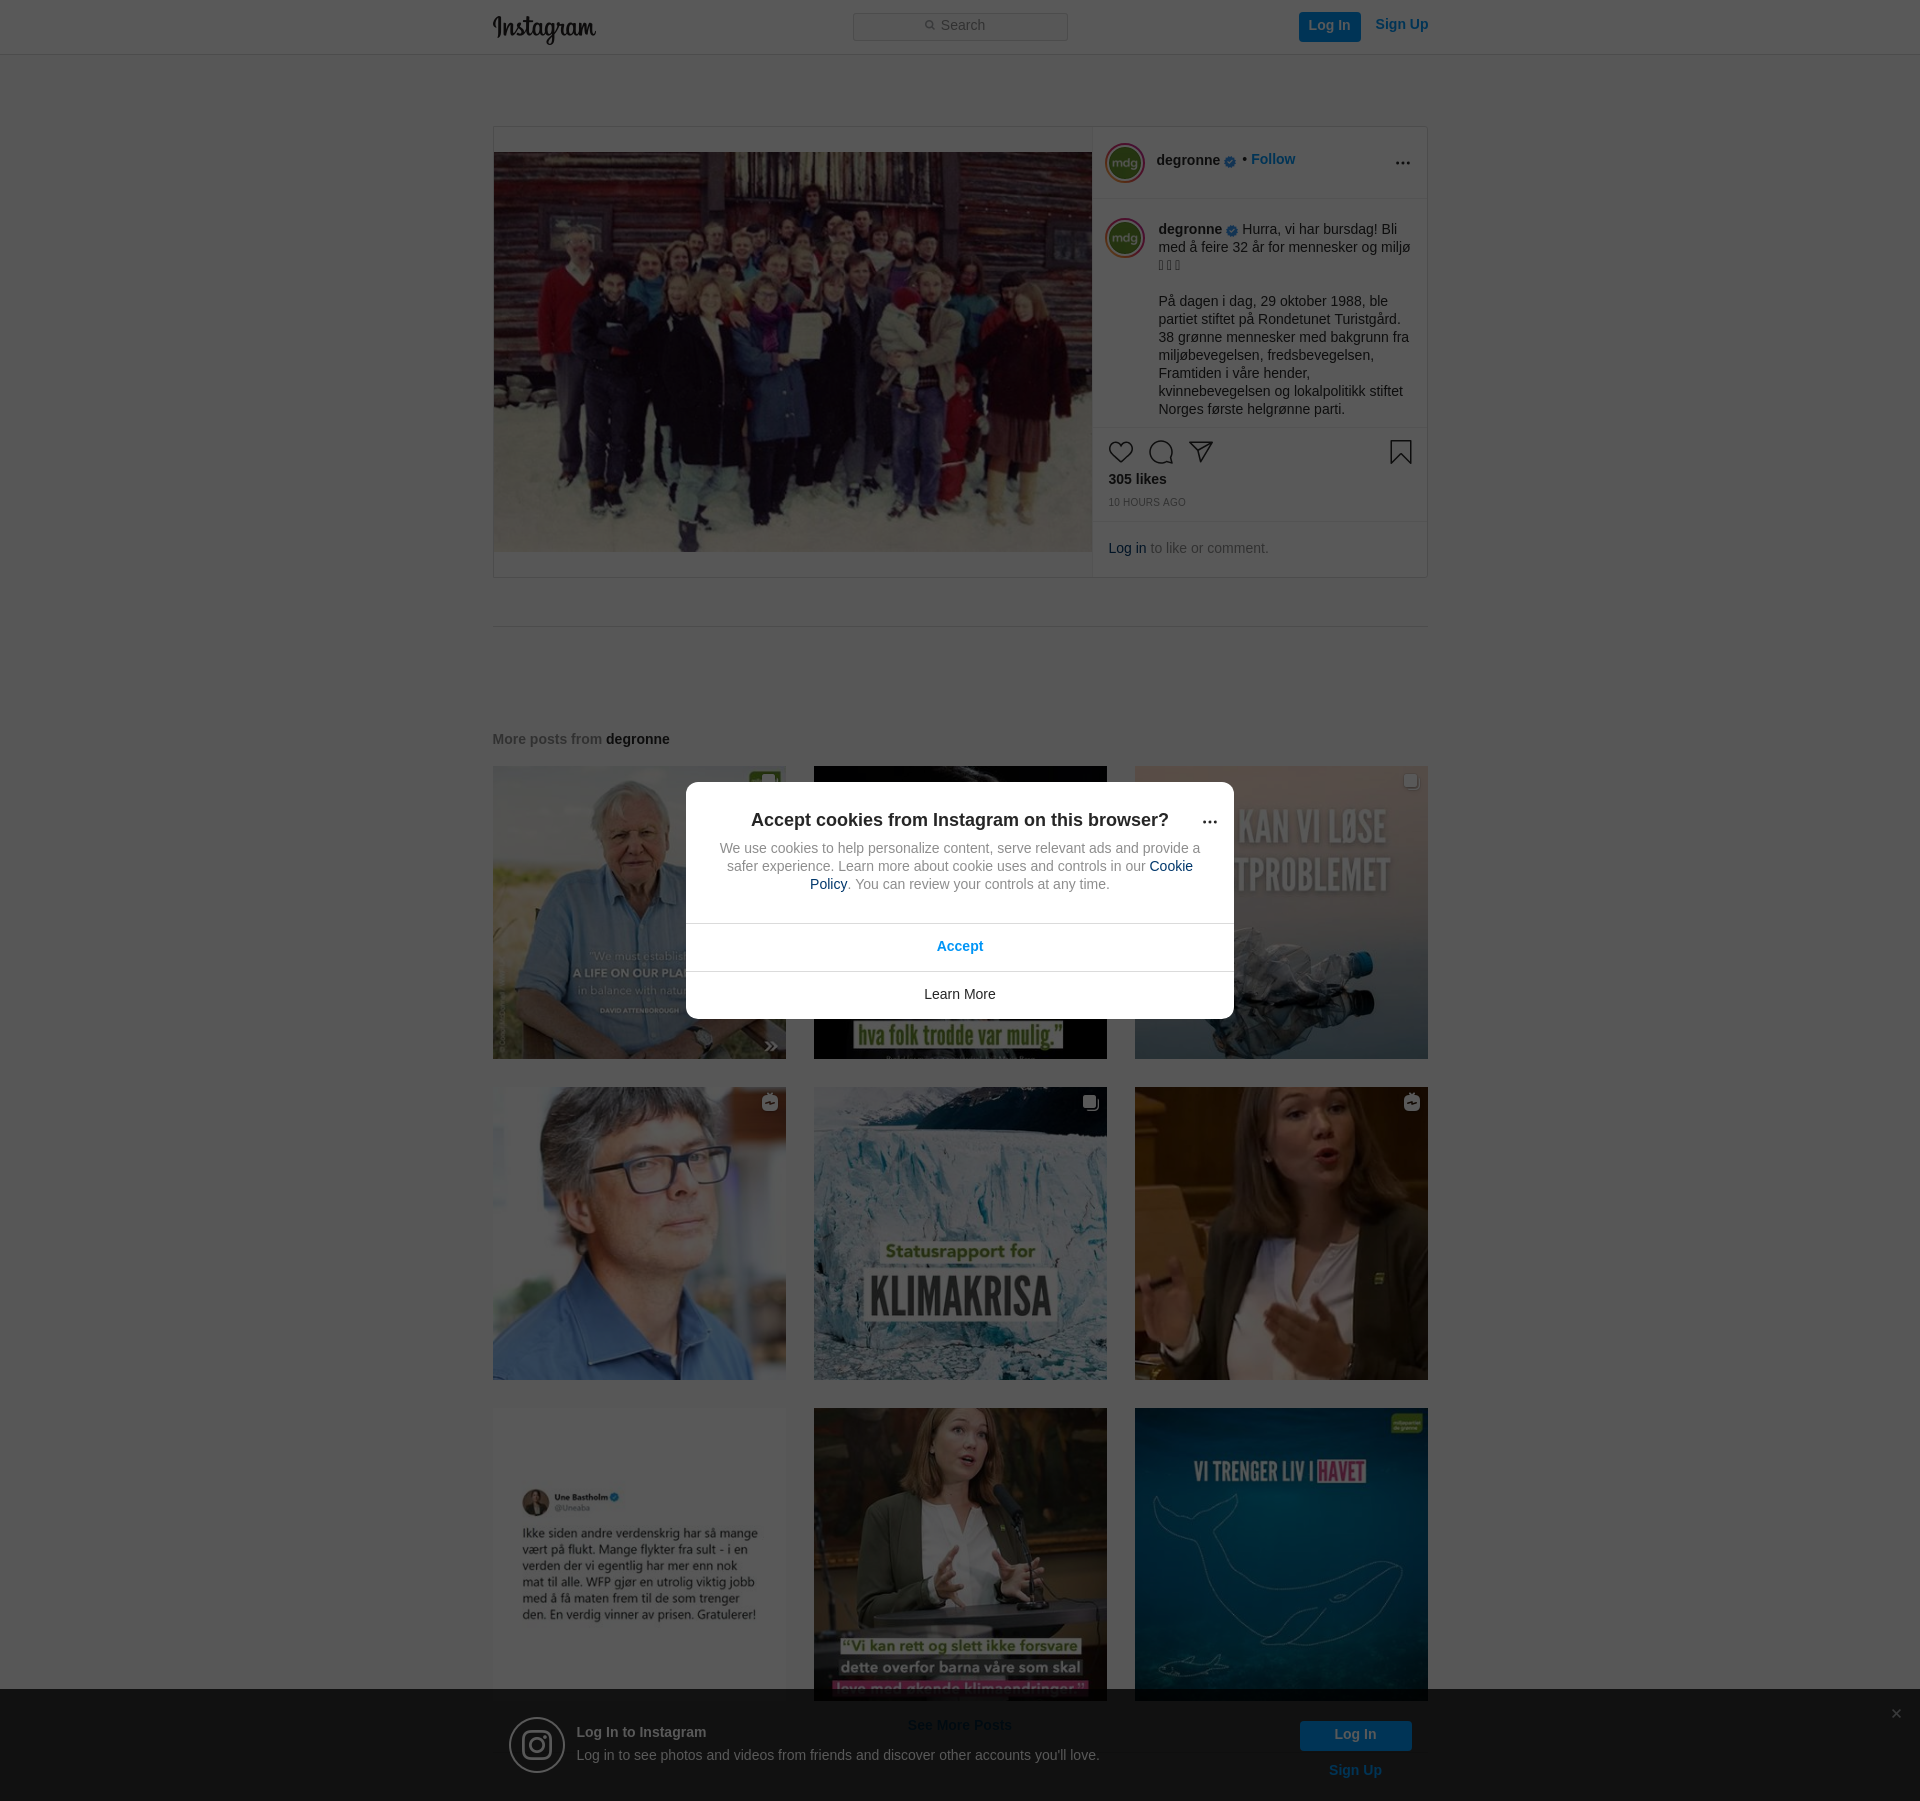Click degronne avatar beside caption
Screen dimensions: 1920x1801
point(1125,238)
